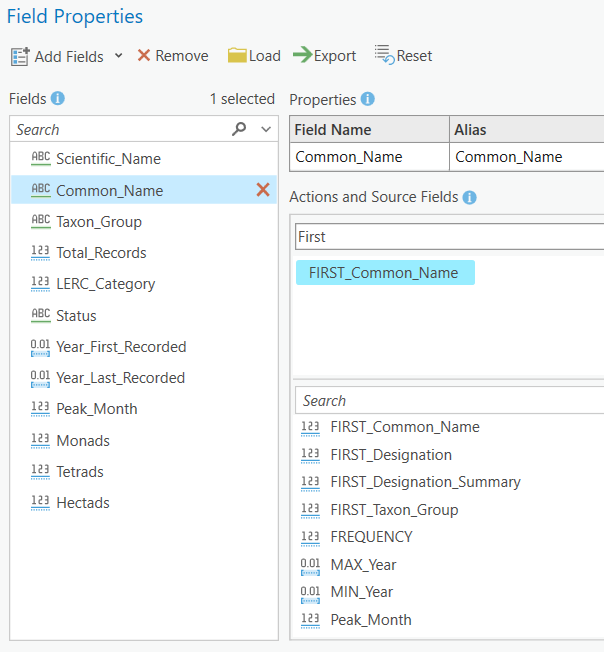Edit the Alias cell Common_Name
This screenshot has height=652, width=604.
pos(508,157)
